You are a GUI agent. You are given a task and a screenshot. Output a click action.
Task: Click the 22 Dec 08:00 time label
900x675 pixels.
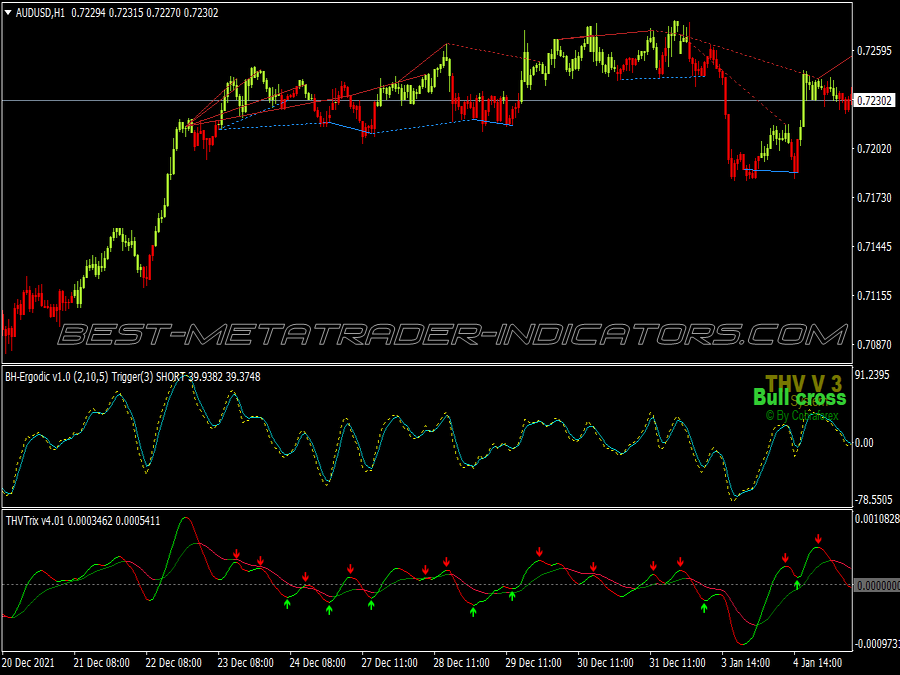pyautogui.click(x=174, y=663)
